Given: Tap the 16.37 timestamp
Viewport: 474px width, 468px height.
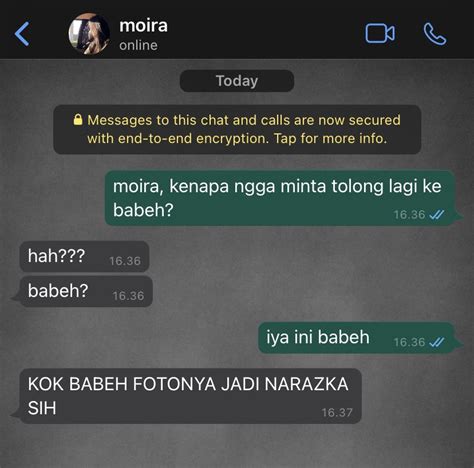Looking at the screenshot, I should (x=337, y=413).
